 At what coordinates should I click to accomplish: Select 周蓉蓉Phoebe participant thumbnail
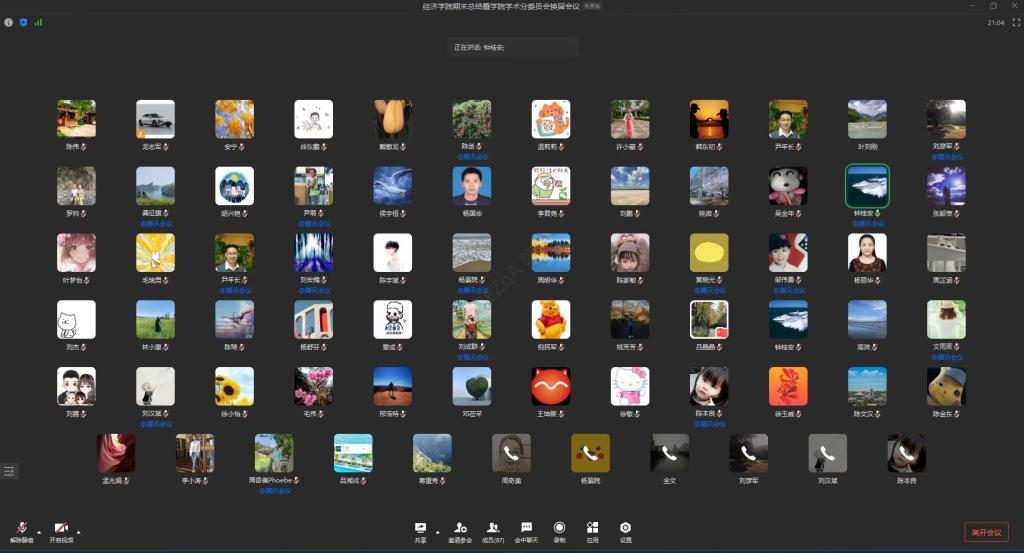coord(273,453)
